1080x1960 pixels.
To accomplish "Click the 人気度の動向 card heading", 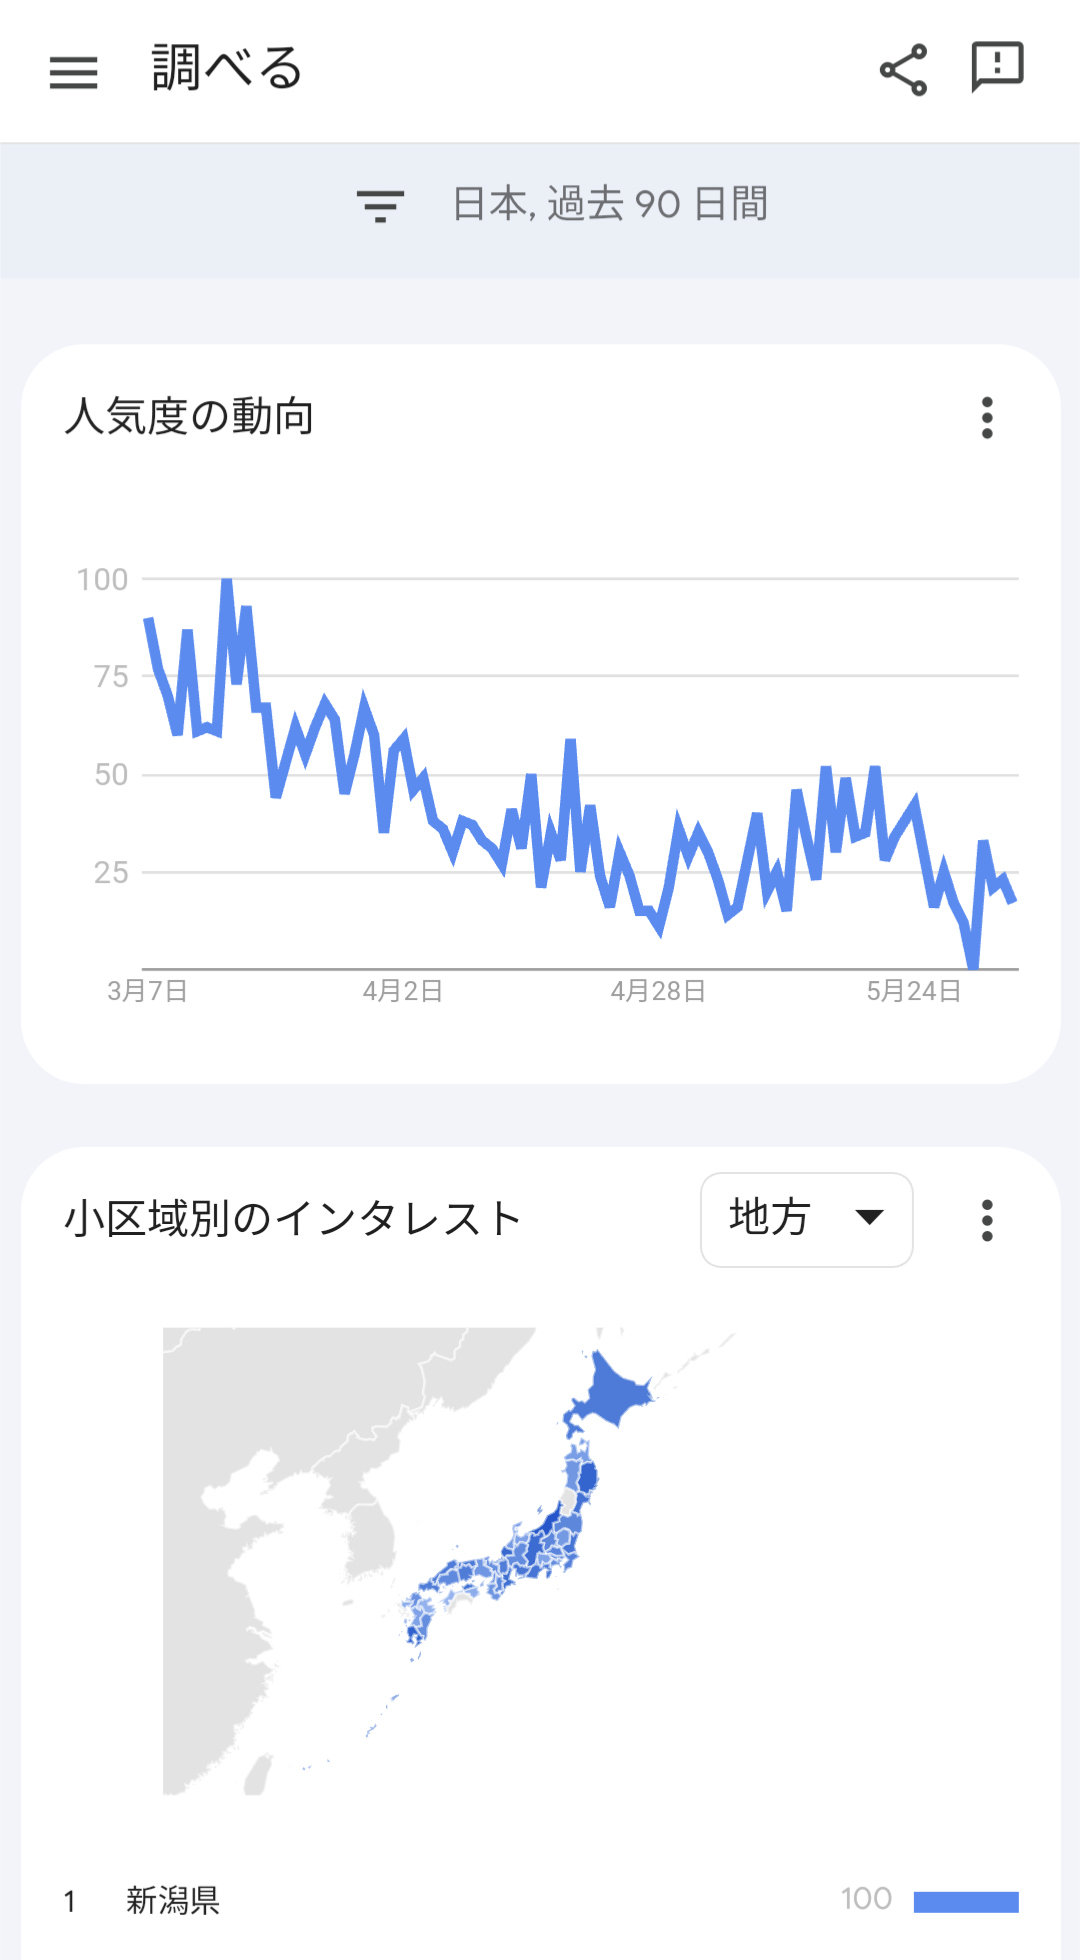I will pos(190,416).
